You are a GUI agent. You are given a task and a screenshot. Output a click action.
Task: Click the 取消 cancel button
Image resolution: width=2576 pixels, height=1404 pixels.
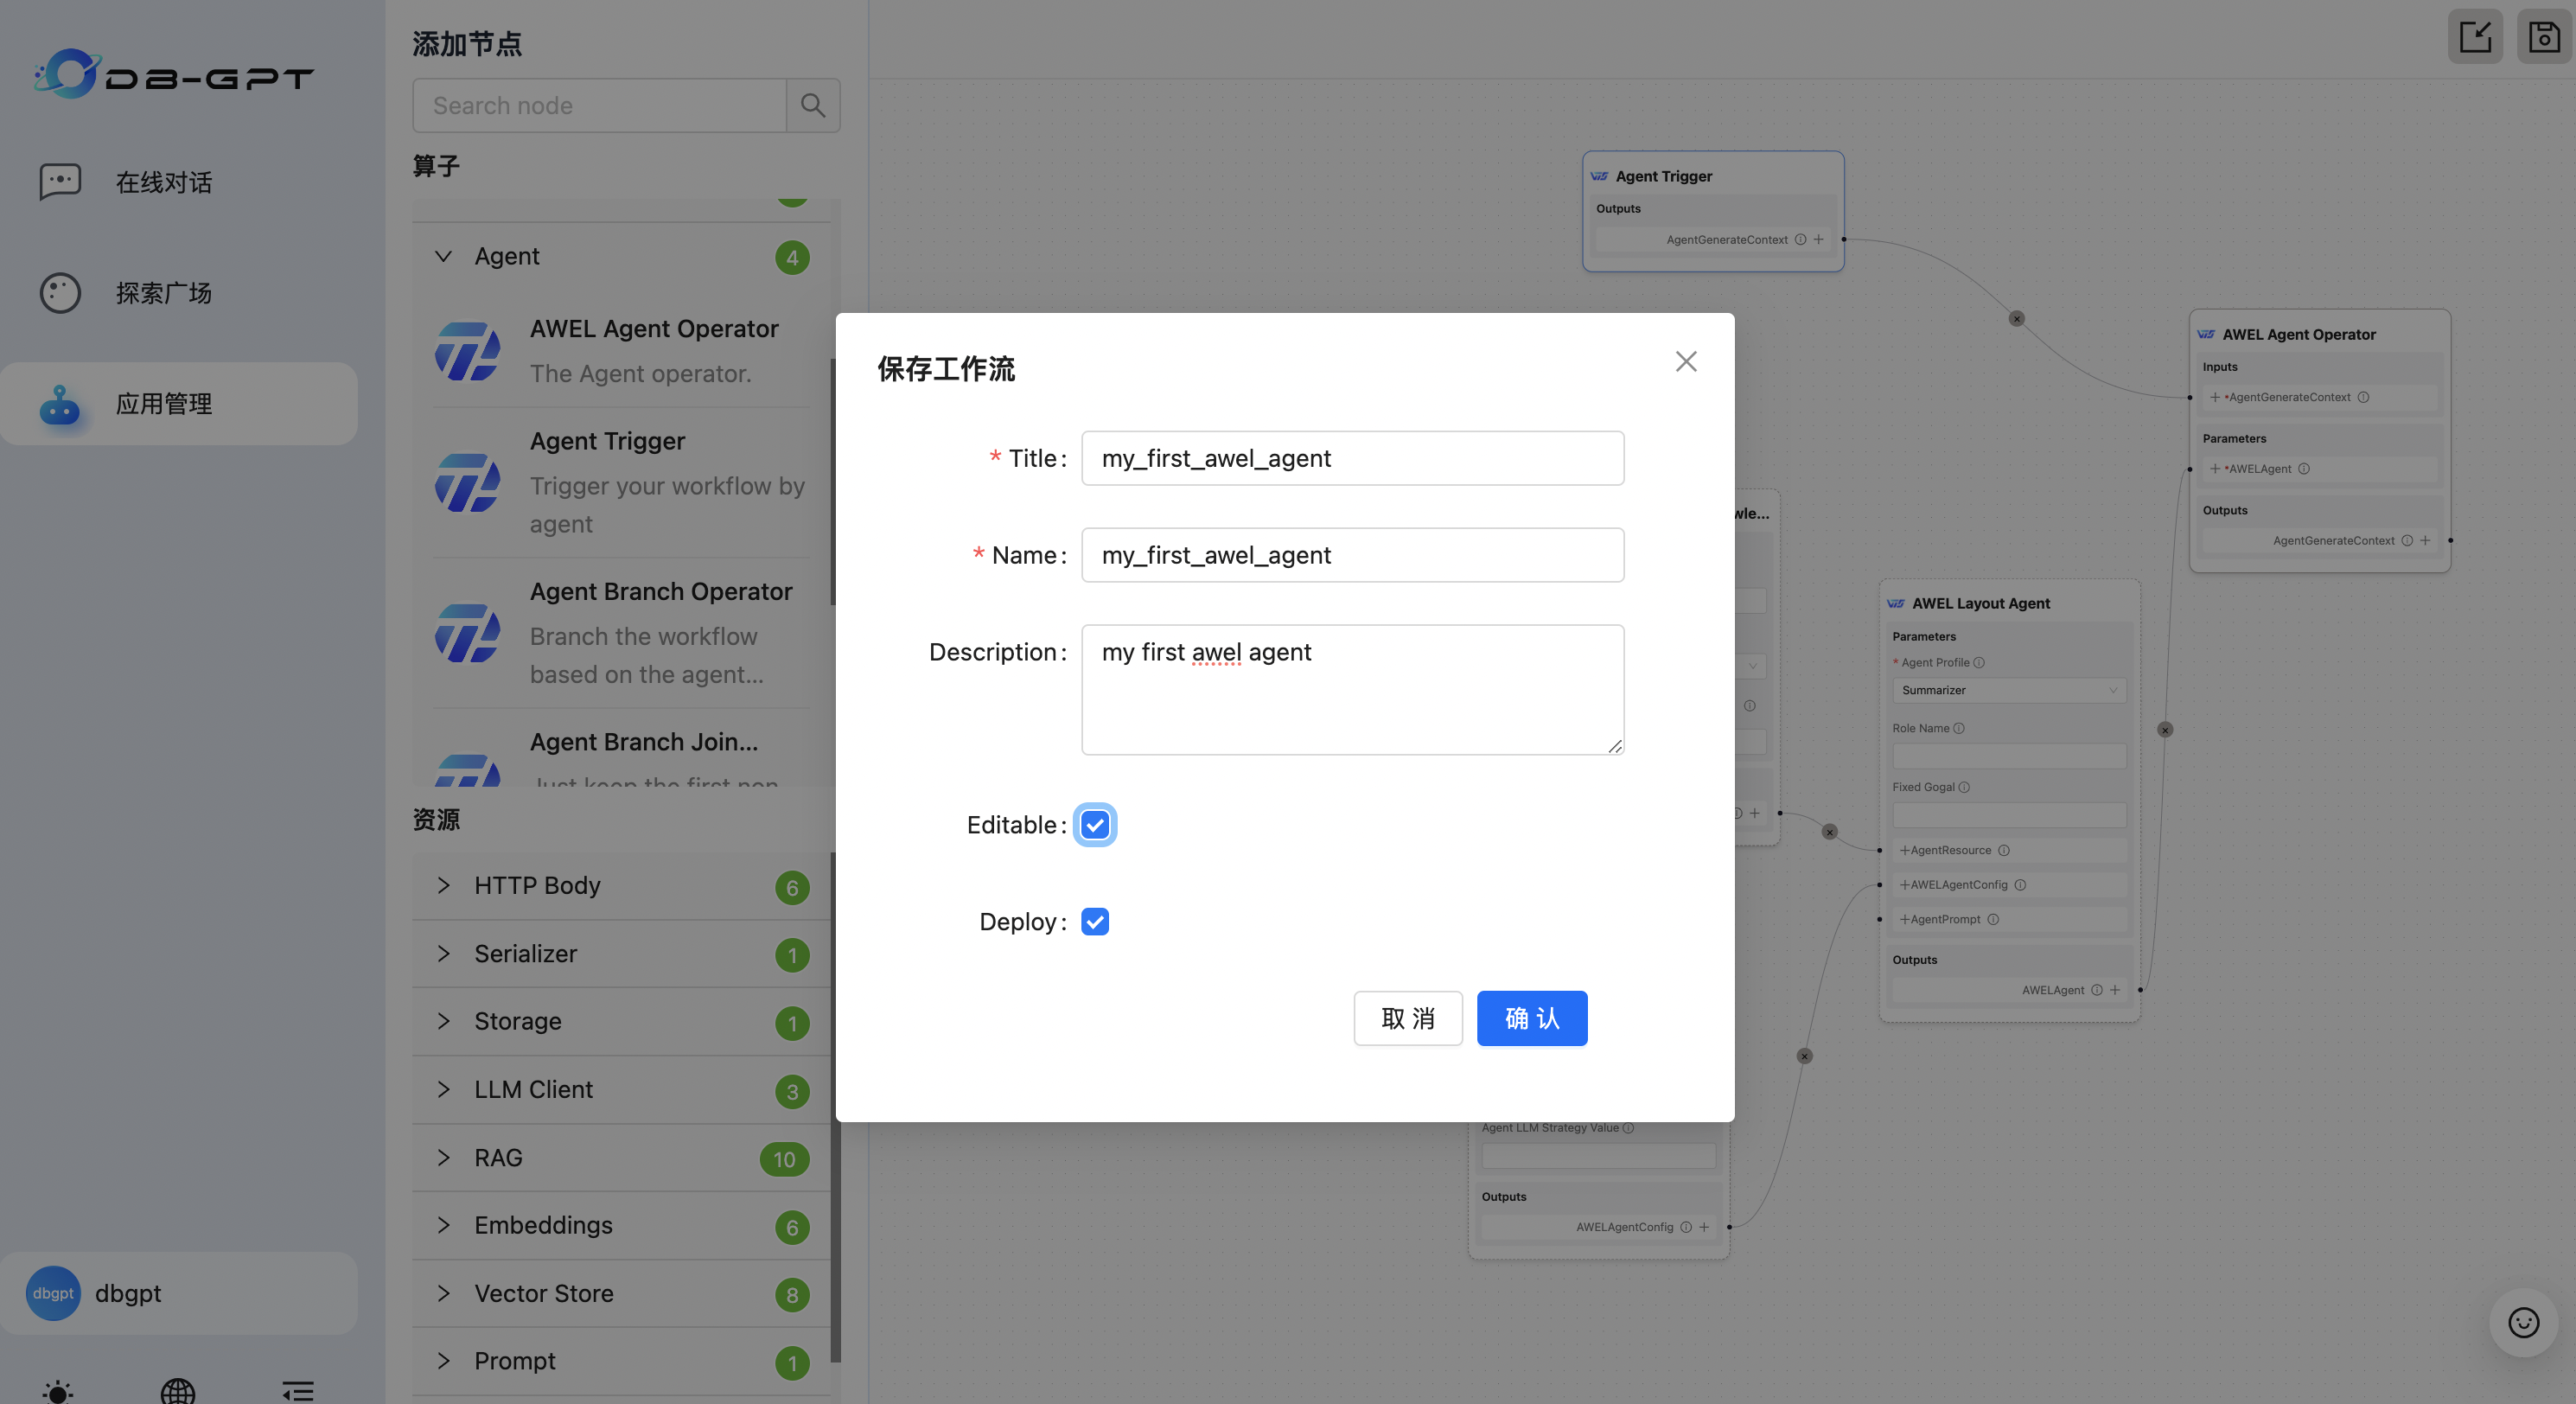click(x=1407, y=1018)
